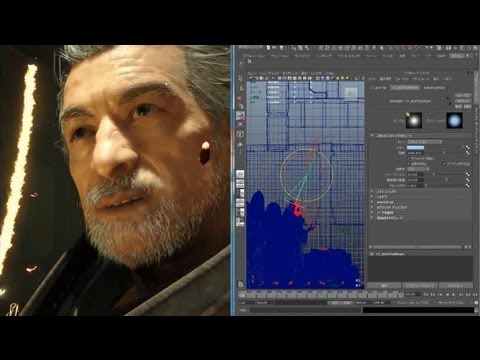Open map button beside Dropoff attribute
This screenshot has height=363, width=483.
[x=468, y=185]
